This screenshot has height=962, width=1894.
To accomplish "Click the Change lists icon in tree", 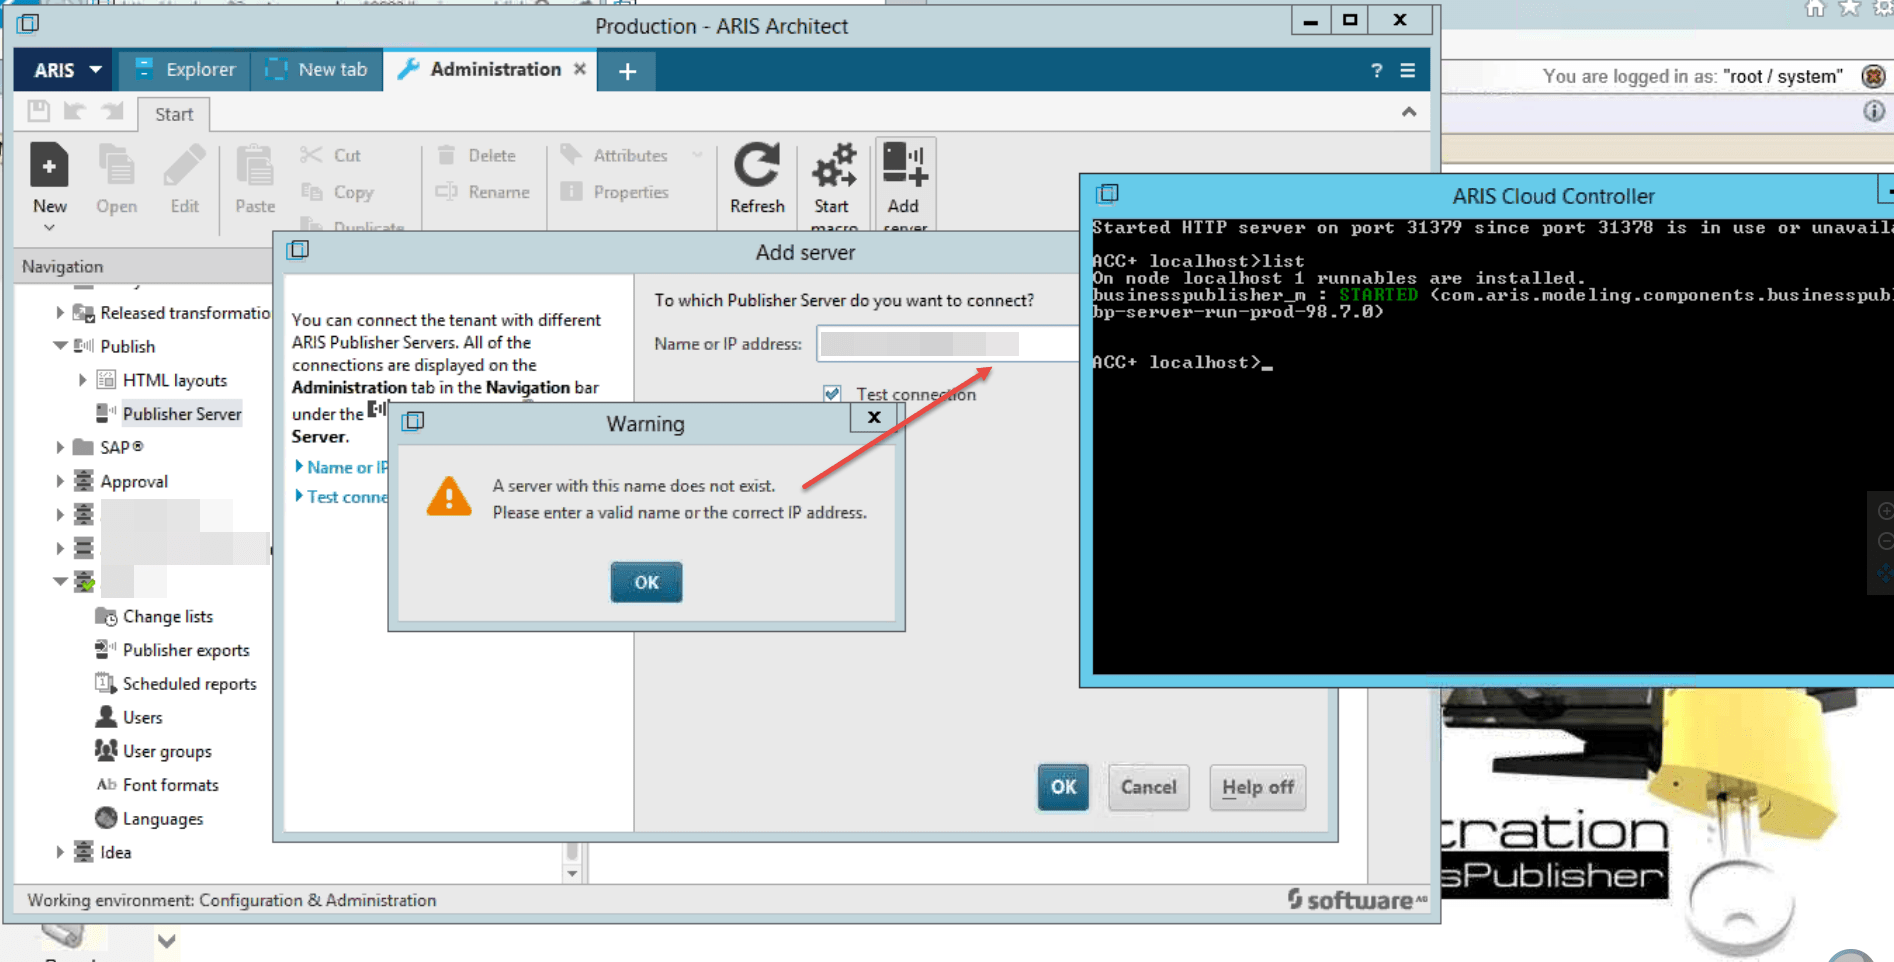I will tap(106, 616).
